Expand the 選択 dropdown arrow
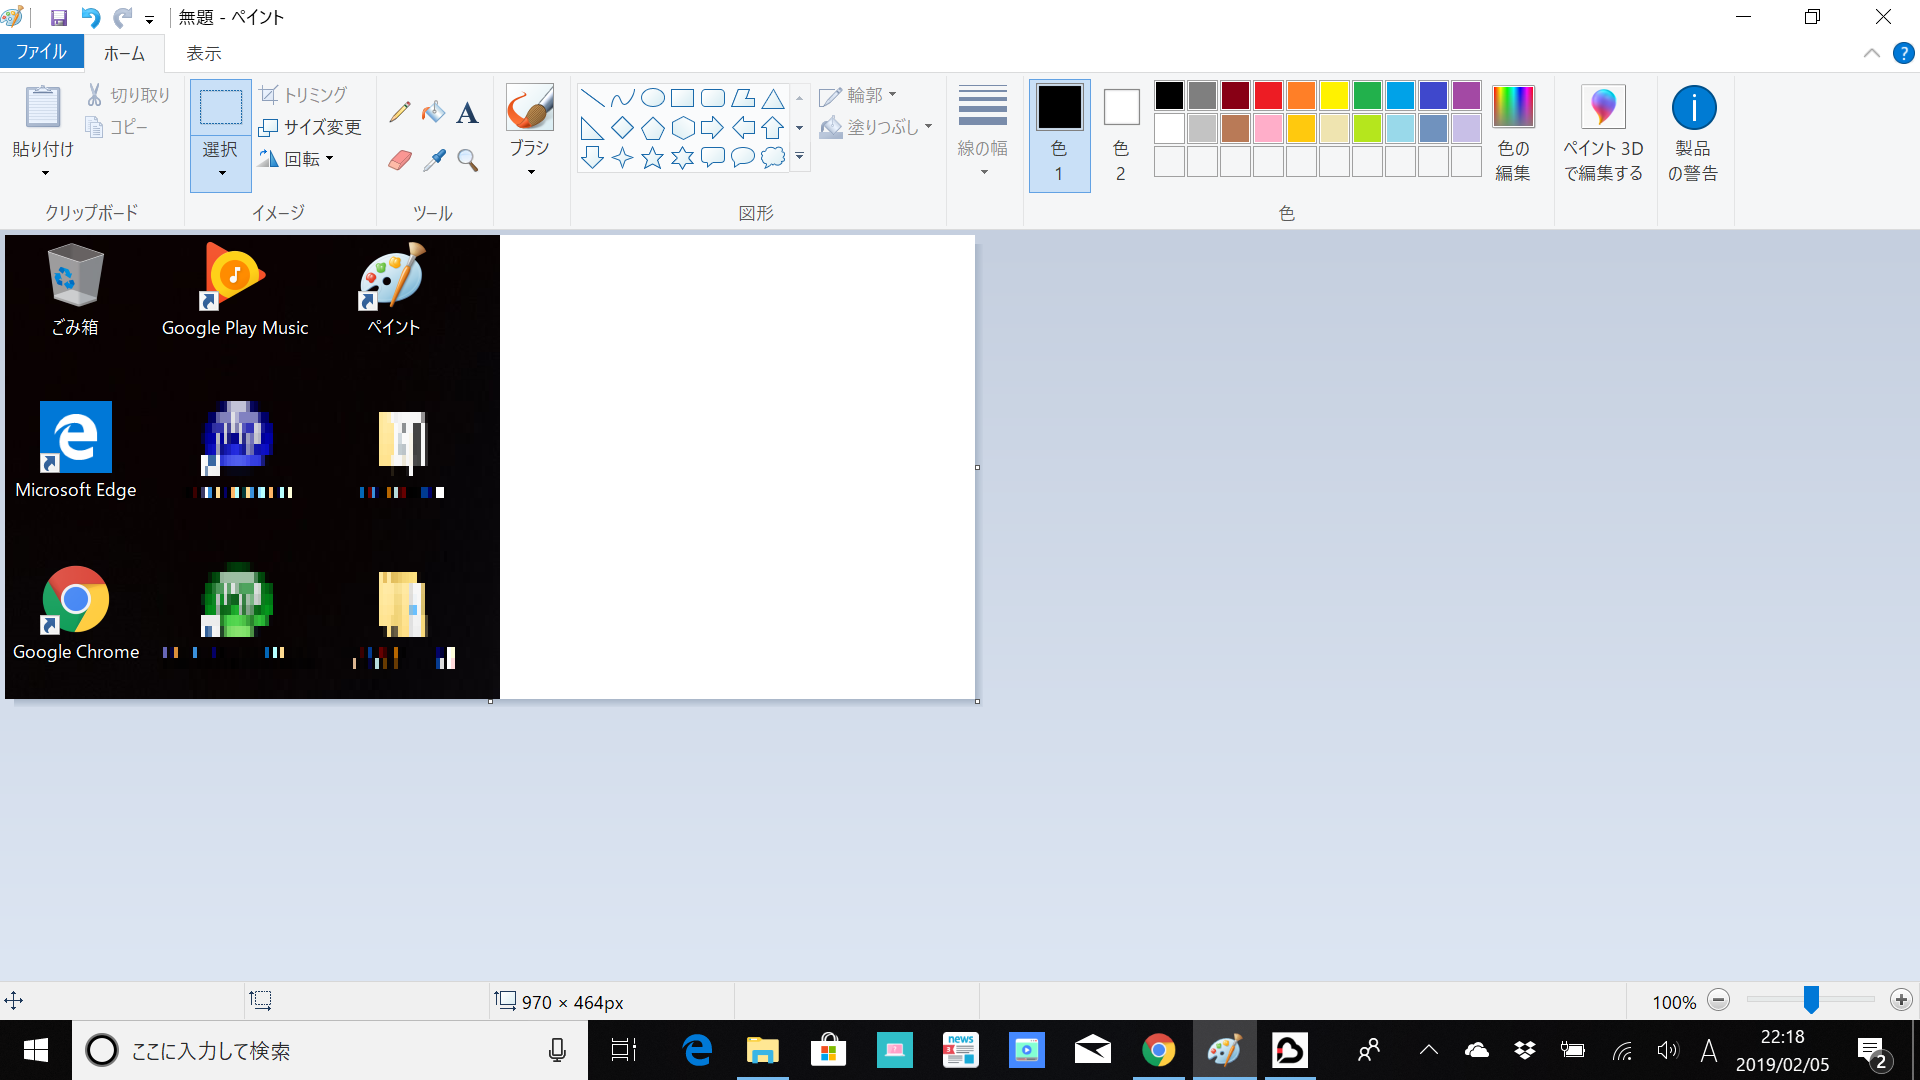Viewport: 1920px width, 1080px height. [x=221, y=173]
